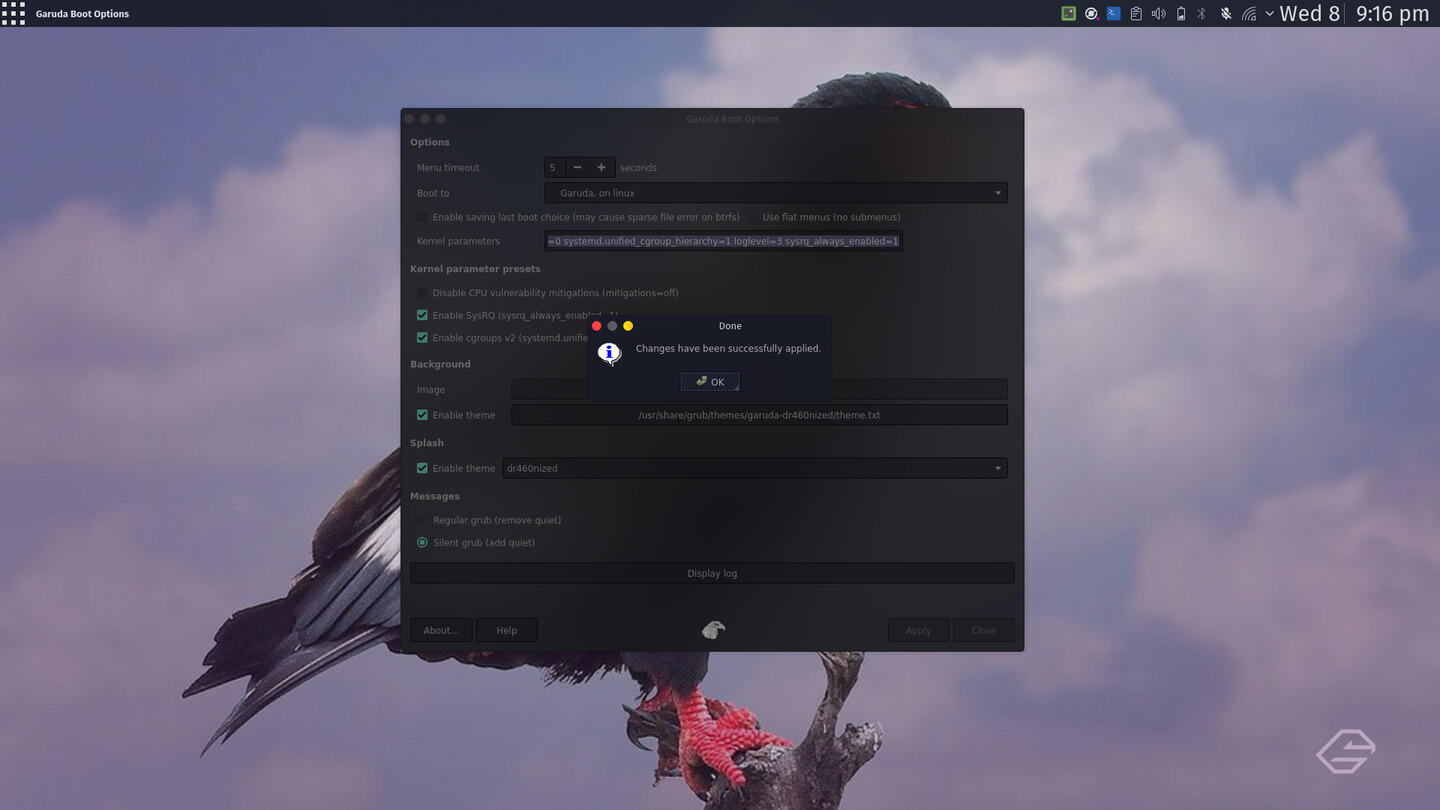Screen dimensions: 1440x810
Task: Click the Wed 8 date in panel
Action: click(x=1309, y=13)
